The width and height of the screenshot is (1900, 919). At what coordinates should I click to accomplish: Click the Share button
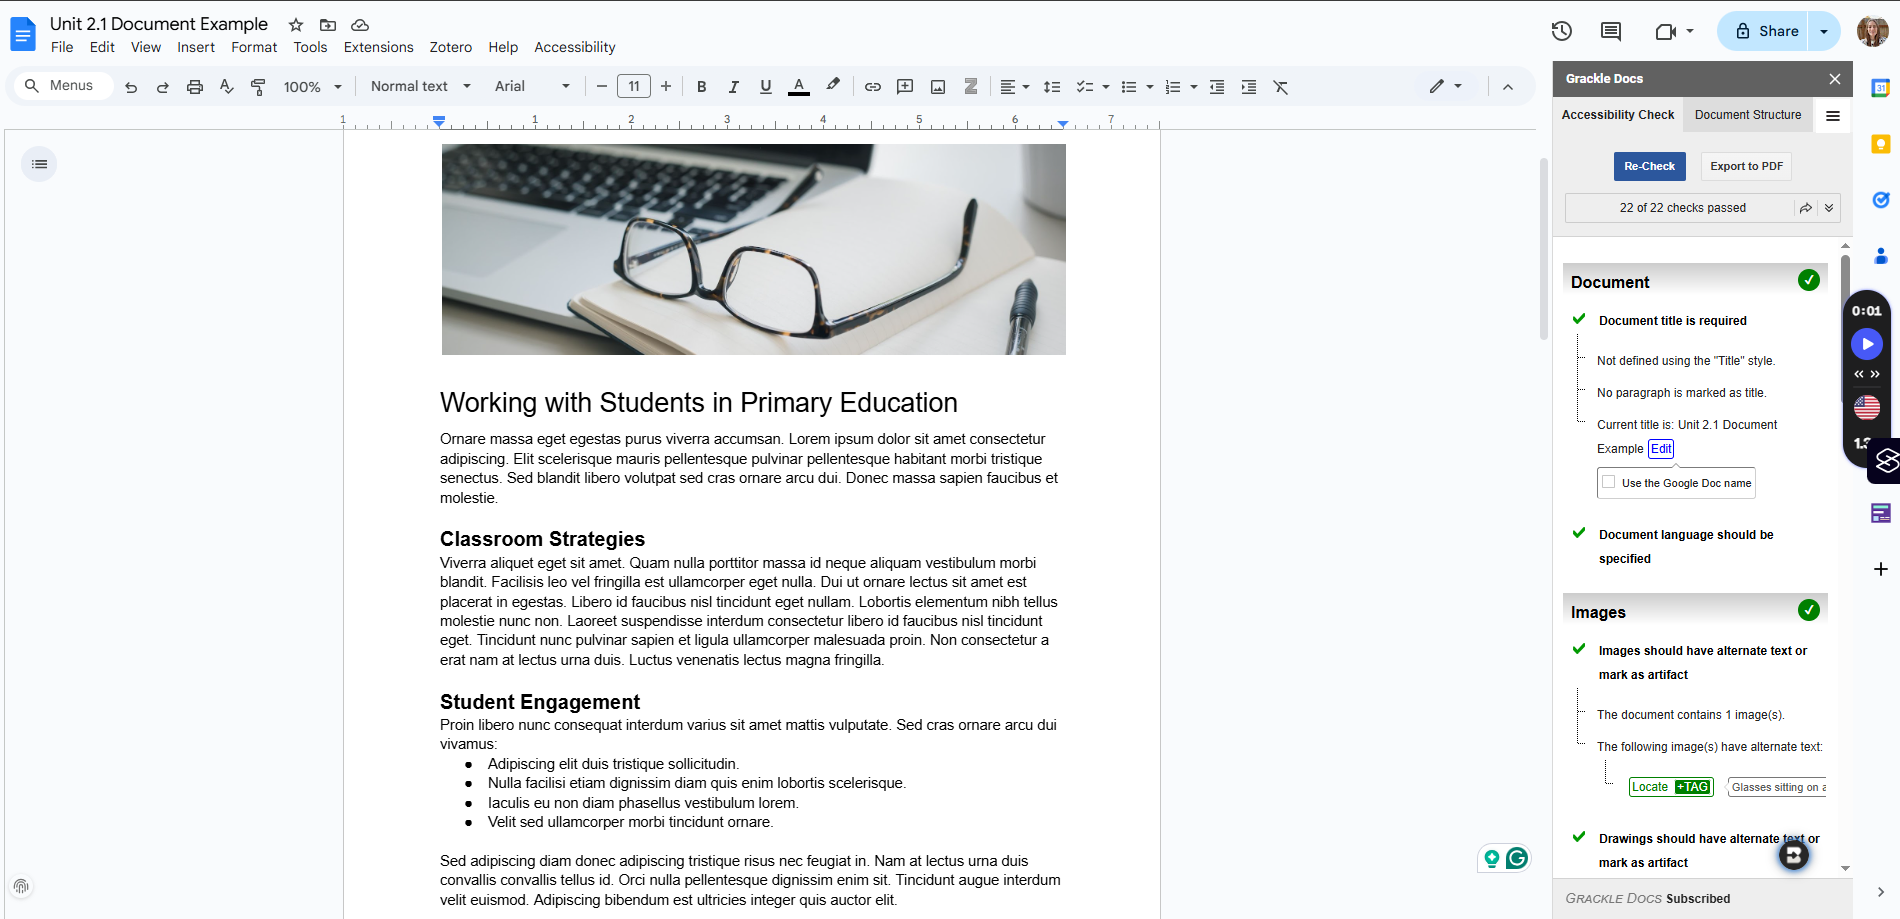click(1766, 31)
